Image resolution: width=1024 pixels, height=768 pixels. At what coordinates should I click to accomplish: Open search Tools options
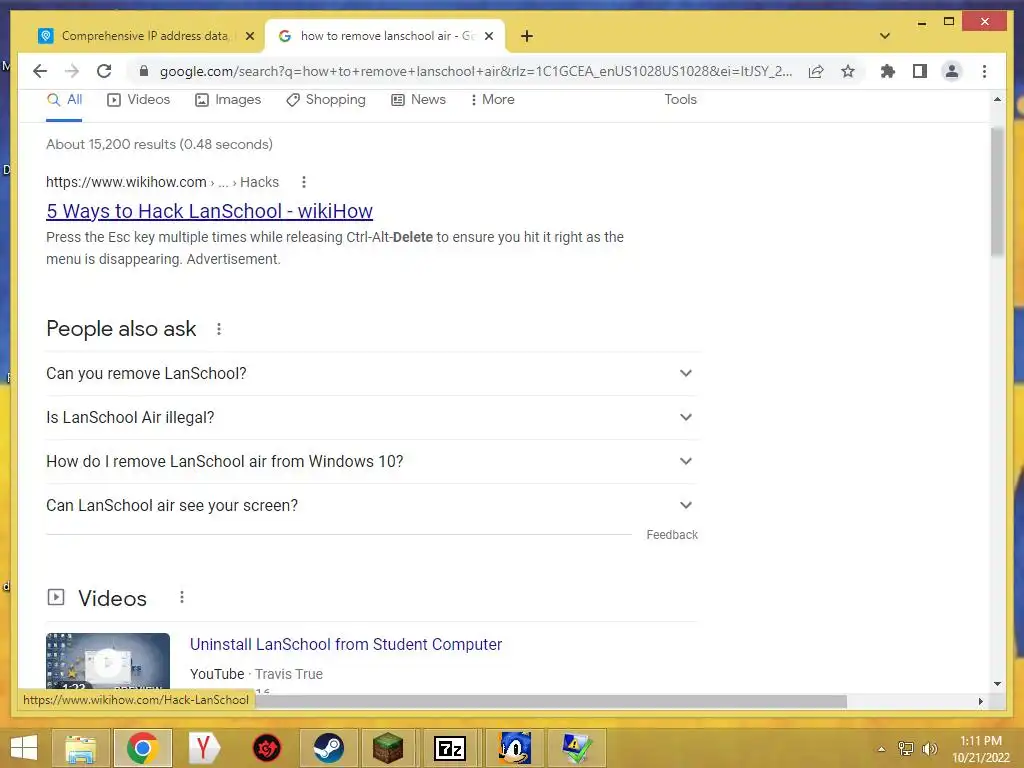[680, 100]
